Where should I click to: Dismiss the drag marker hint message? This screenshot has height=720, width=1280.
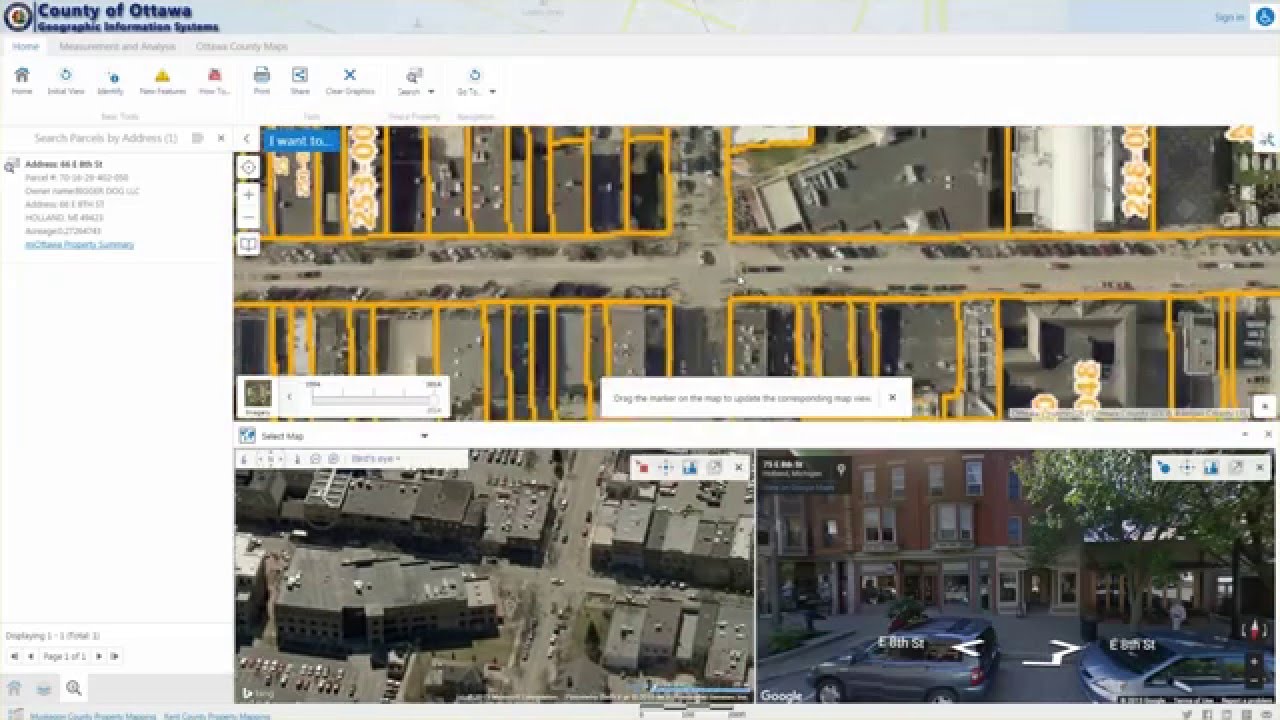pos(892,397)
